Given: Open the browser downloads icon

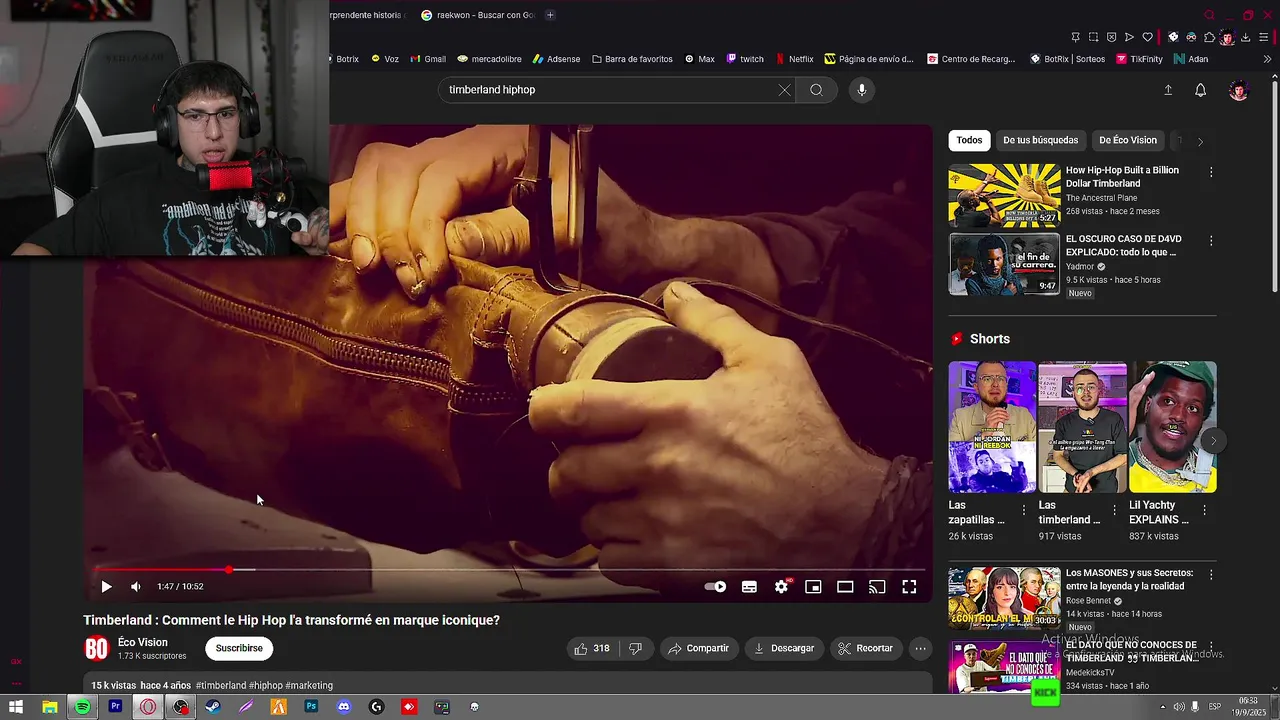Looking at the screenshot, I should (x=1246, y=37).
